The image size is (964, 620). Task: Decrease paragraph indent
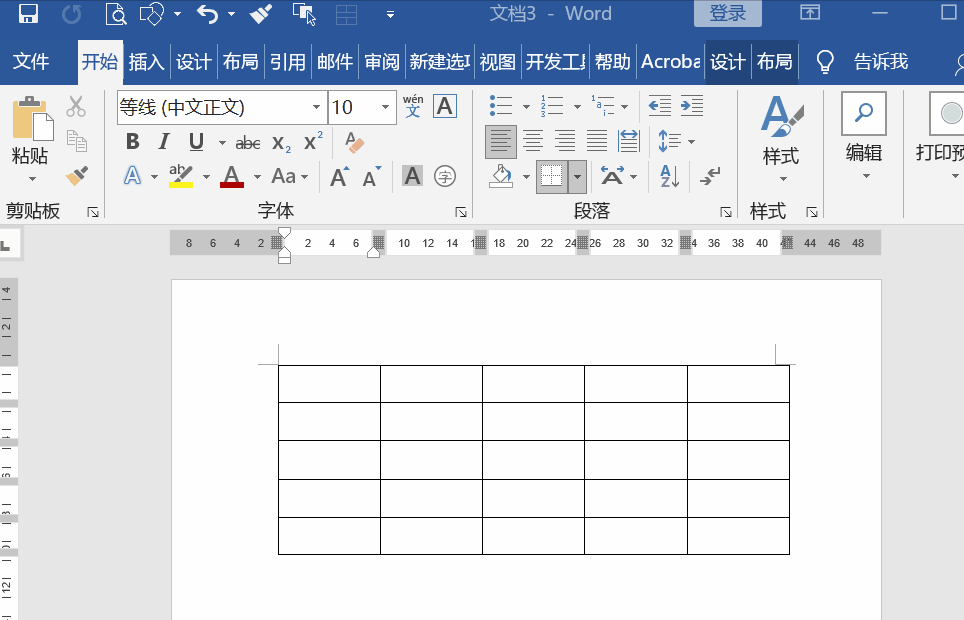[x=660, y=106]
